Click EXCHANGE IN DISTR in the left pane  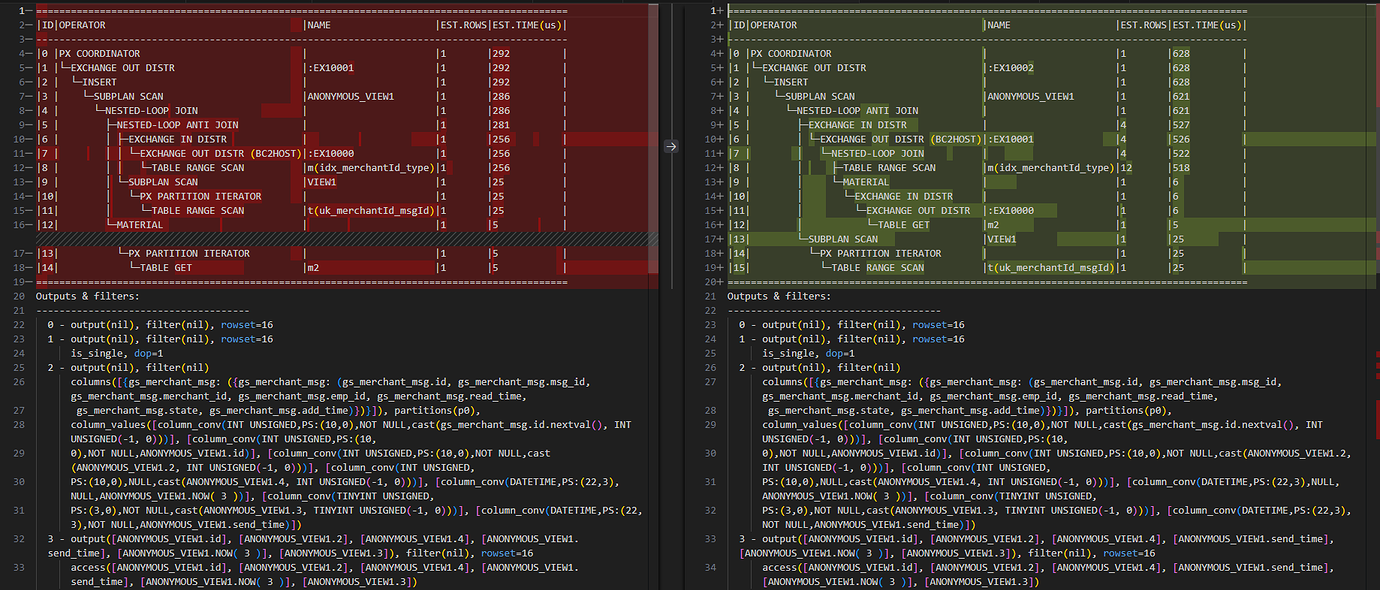178,139
